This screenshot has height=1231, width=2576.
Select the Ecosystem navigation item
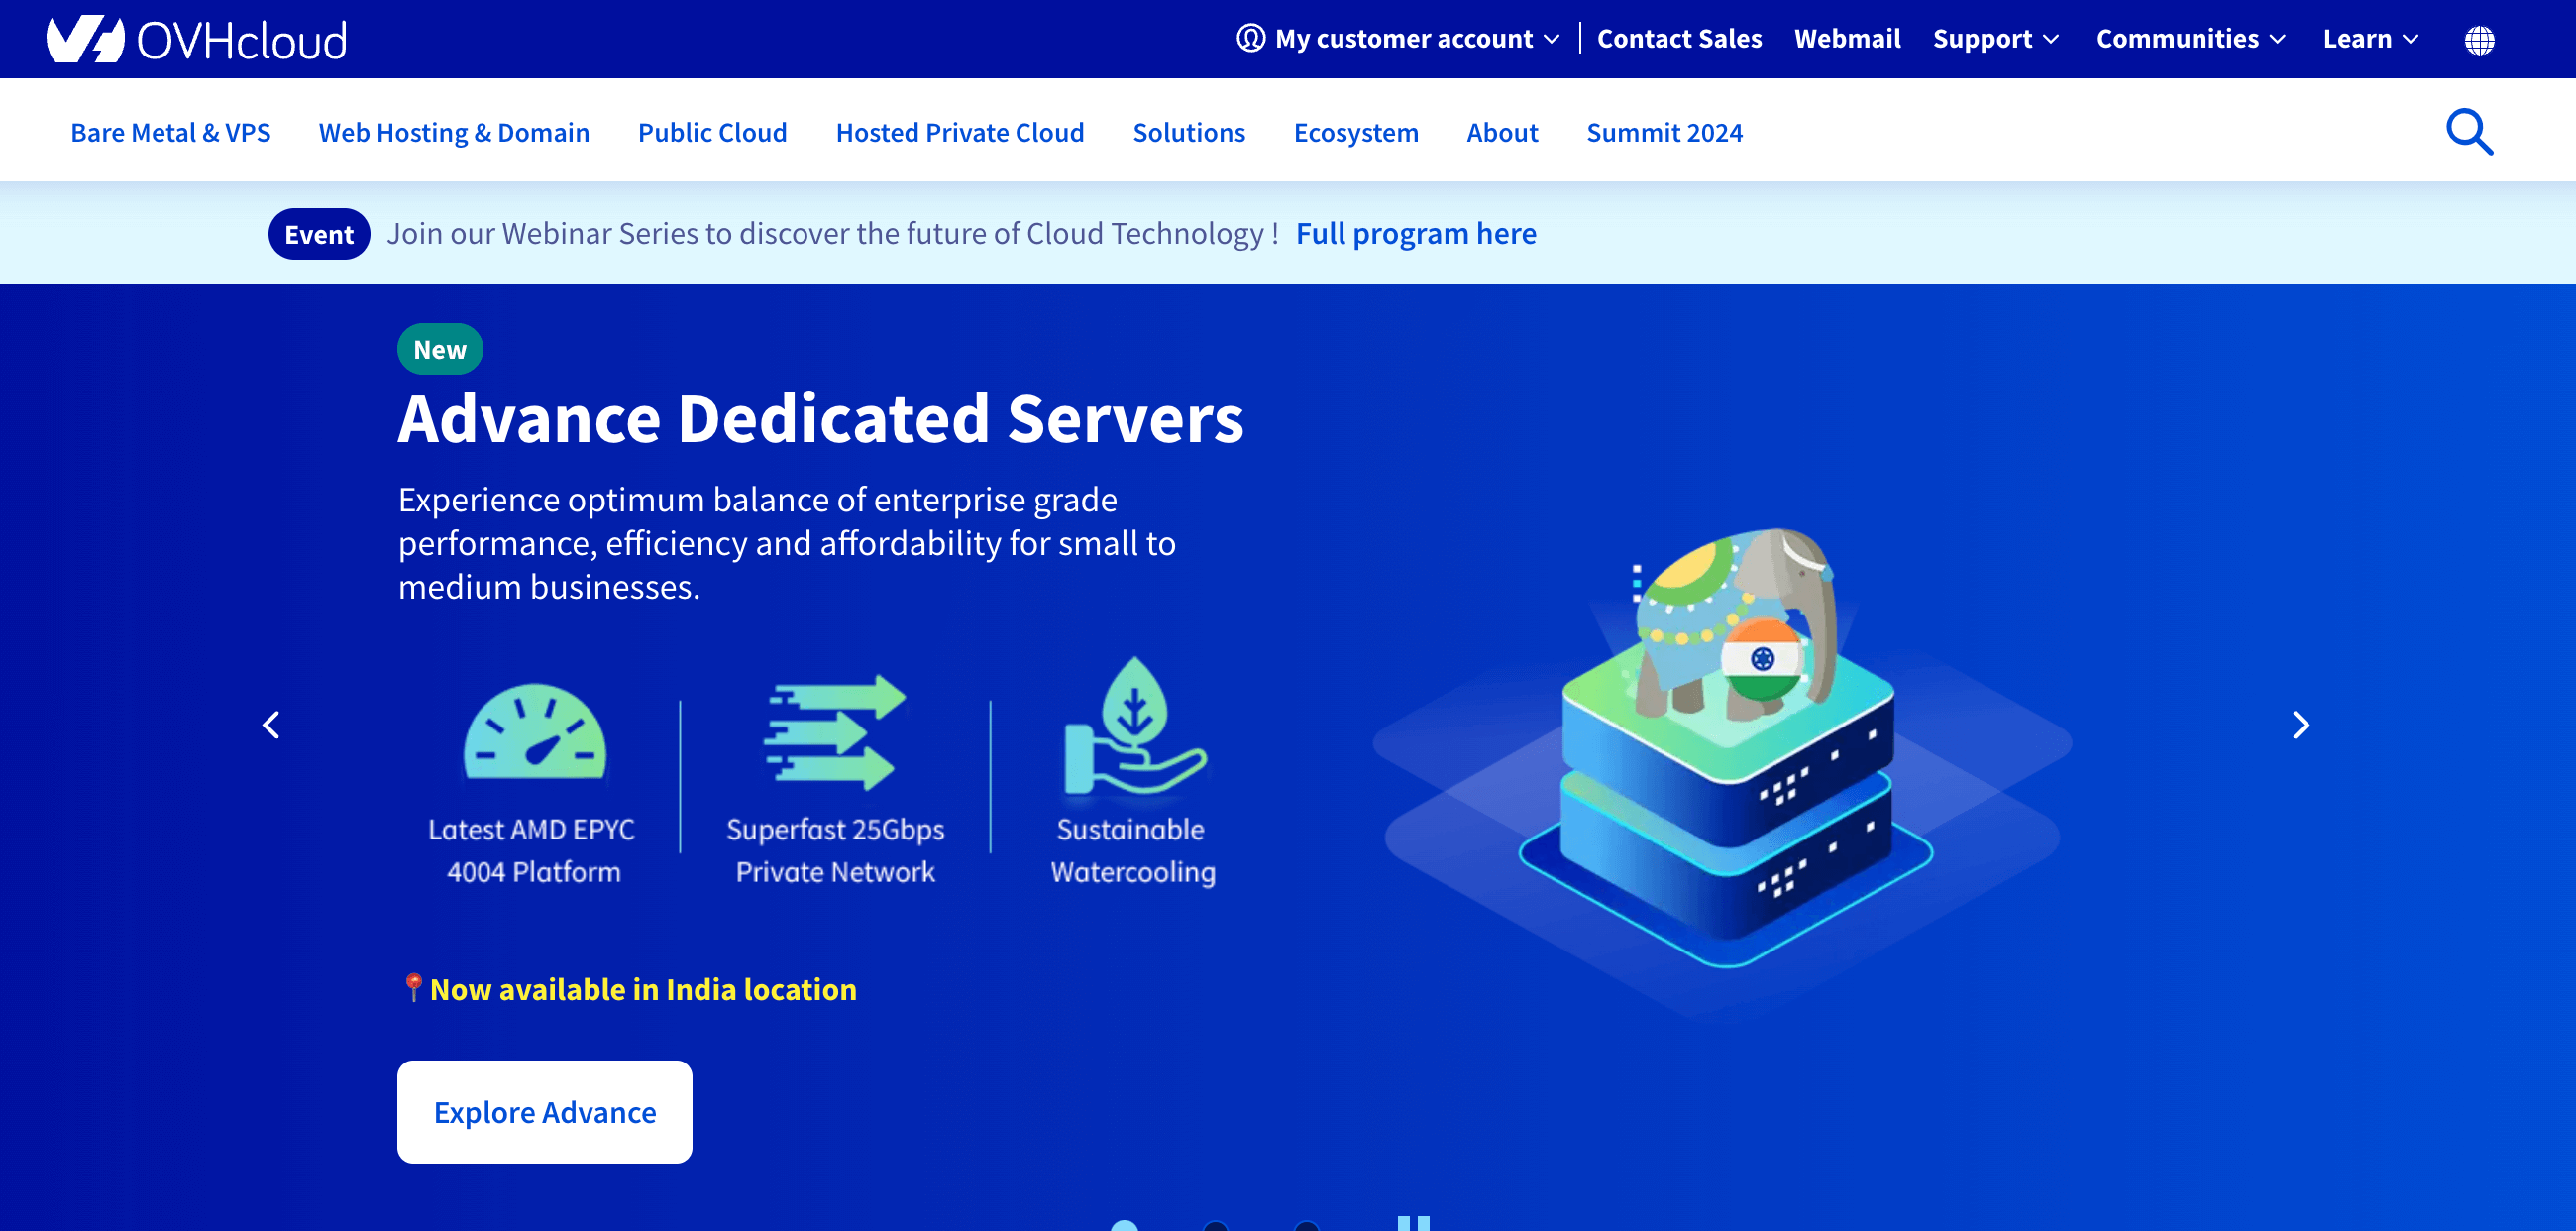[1356, 132]
